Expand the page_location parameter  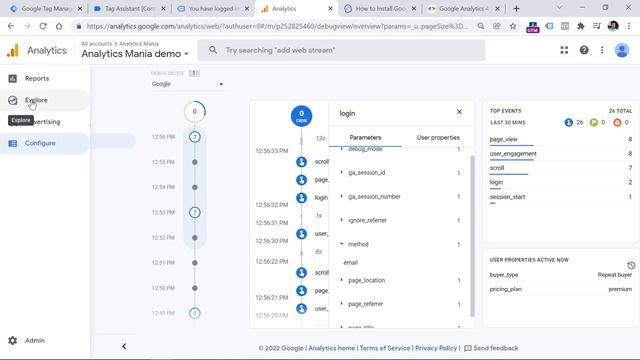pyautogui.click(x=342, y=280)
